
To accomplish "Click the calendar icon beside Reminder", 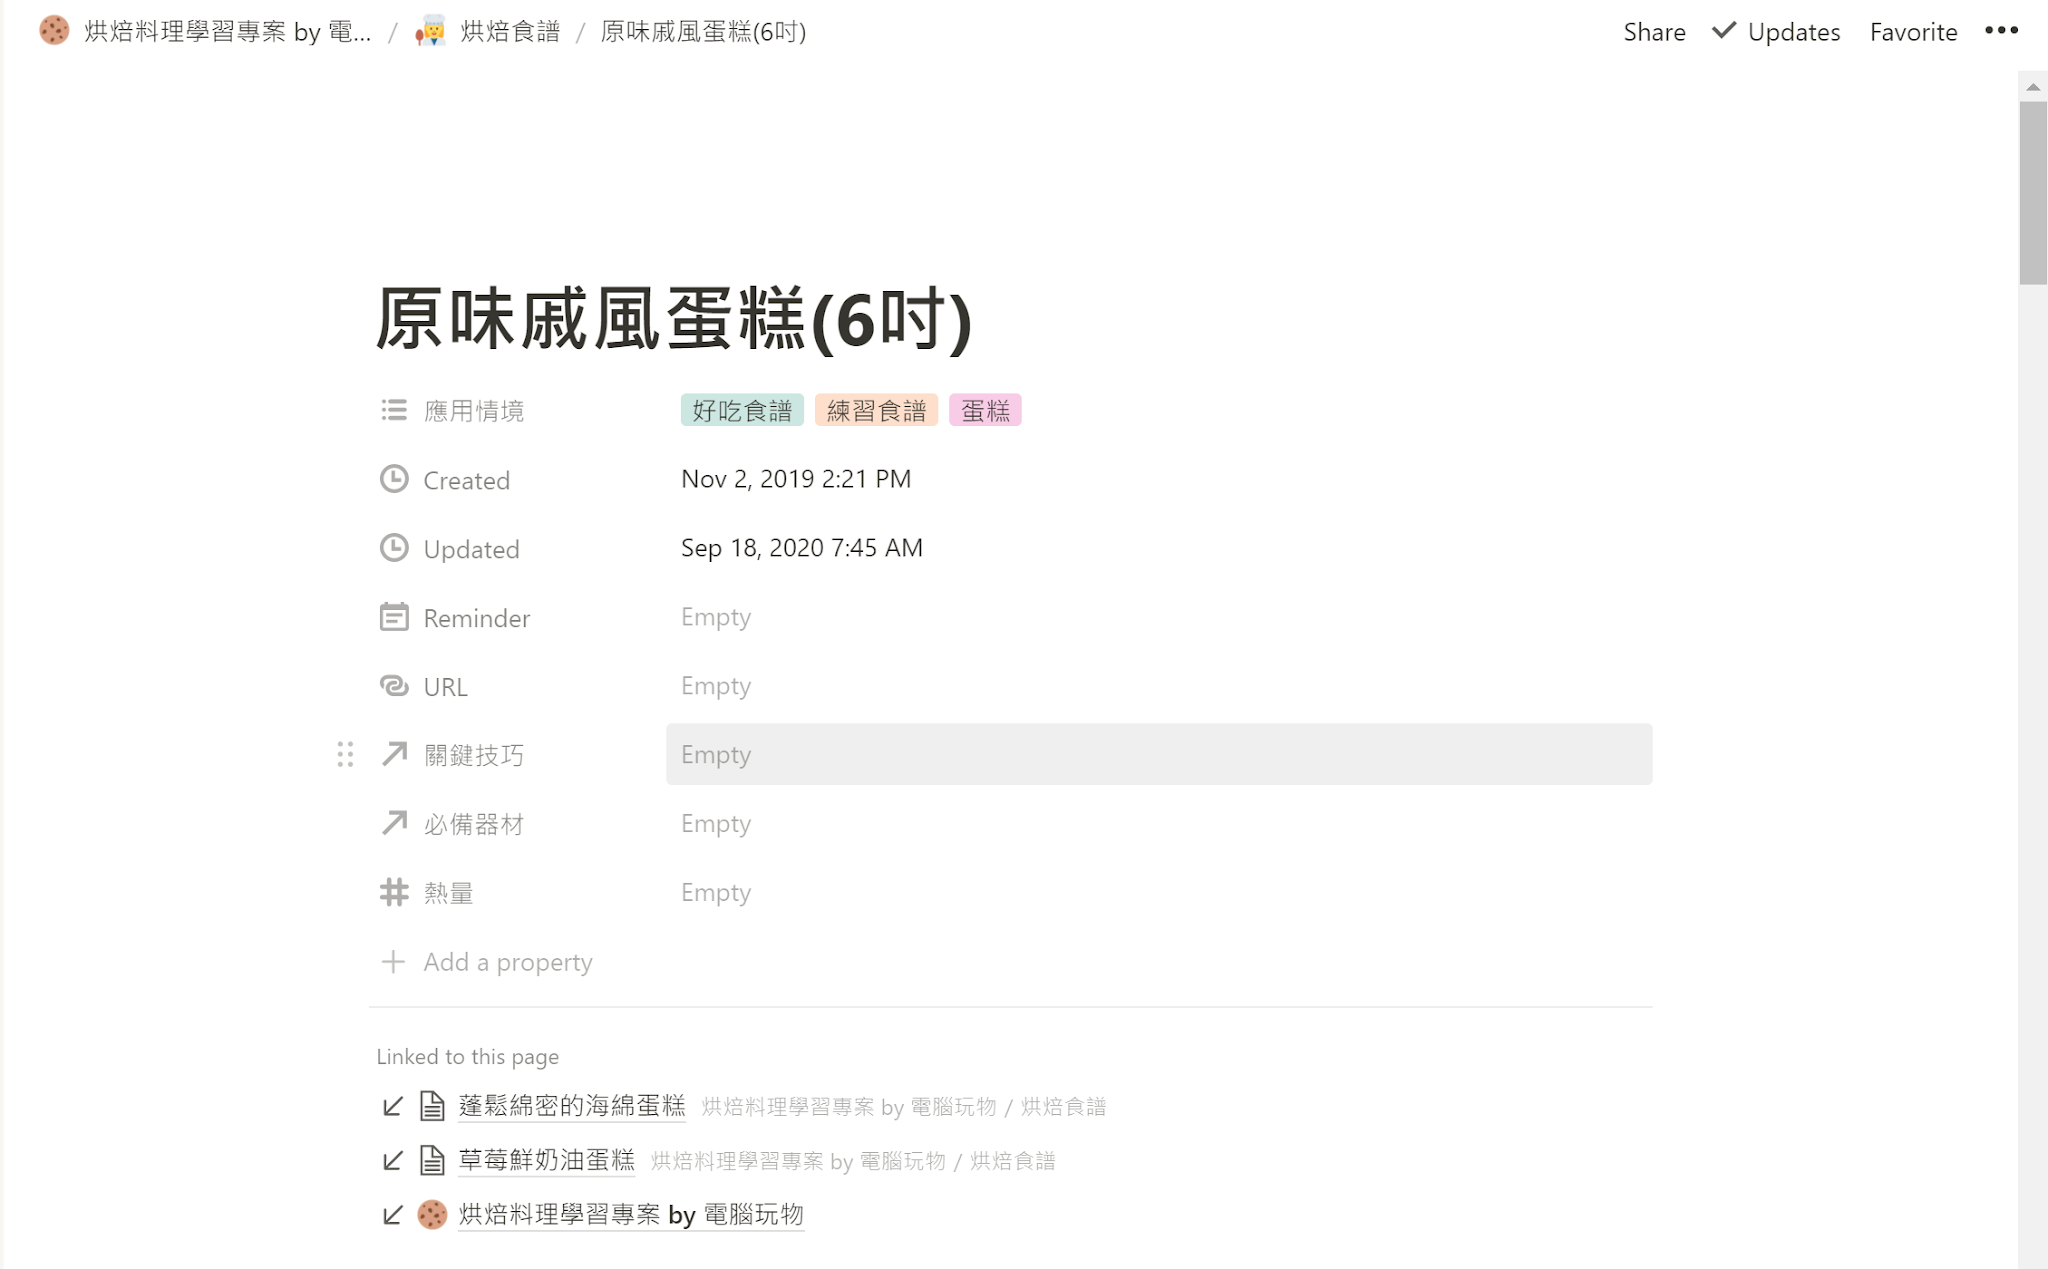I will pos(394,617).
